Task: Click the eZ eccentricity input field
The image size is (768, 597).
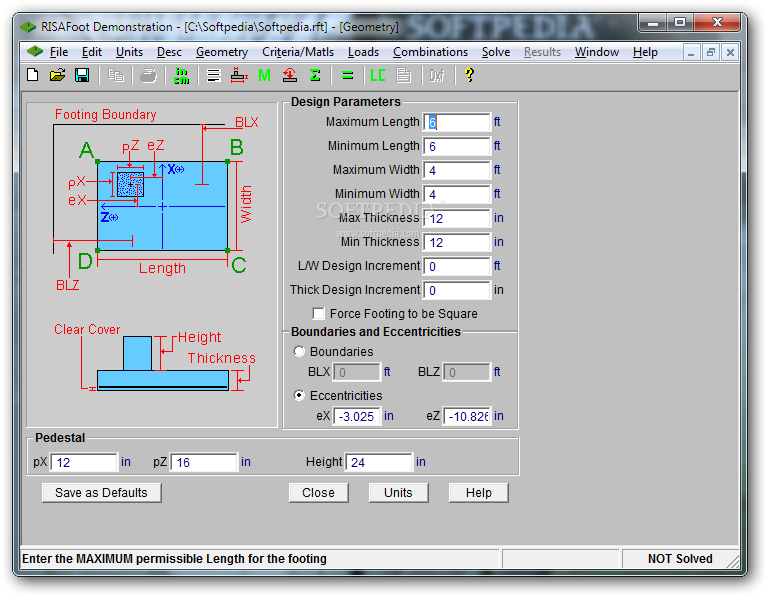Action: (x=467, y=416)
